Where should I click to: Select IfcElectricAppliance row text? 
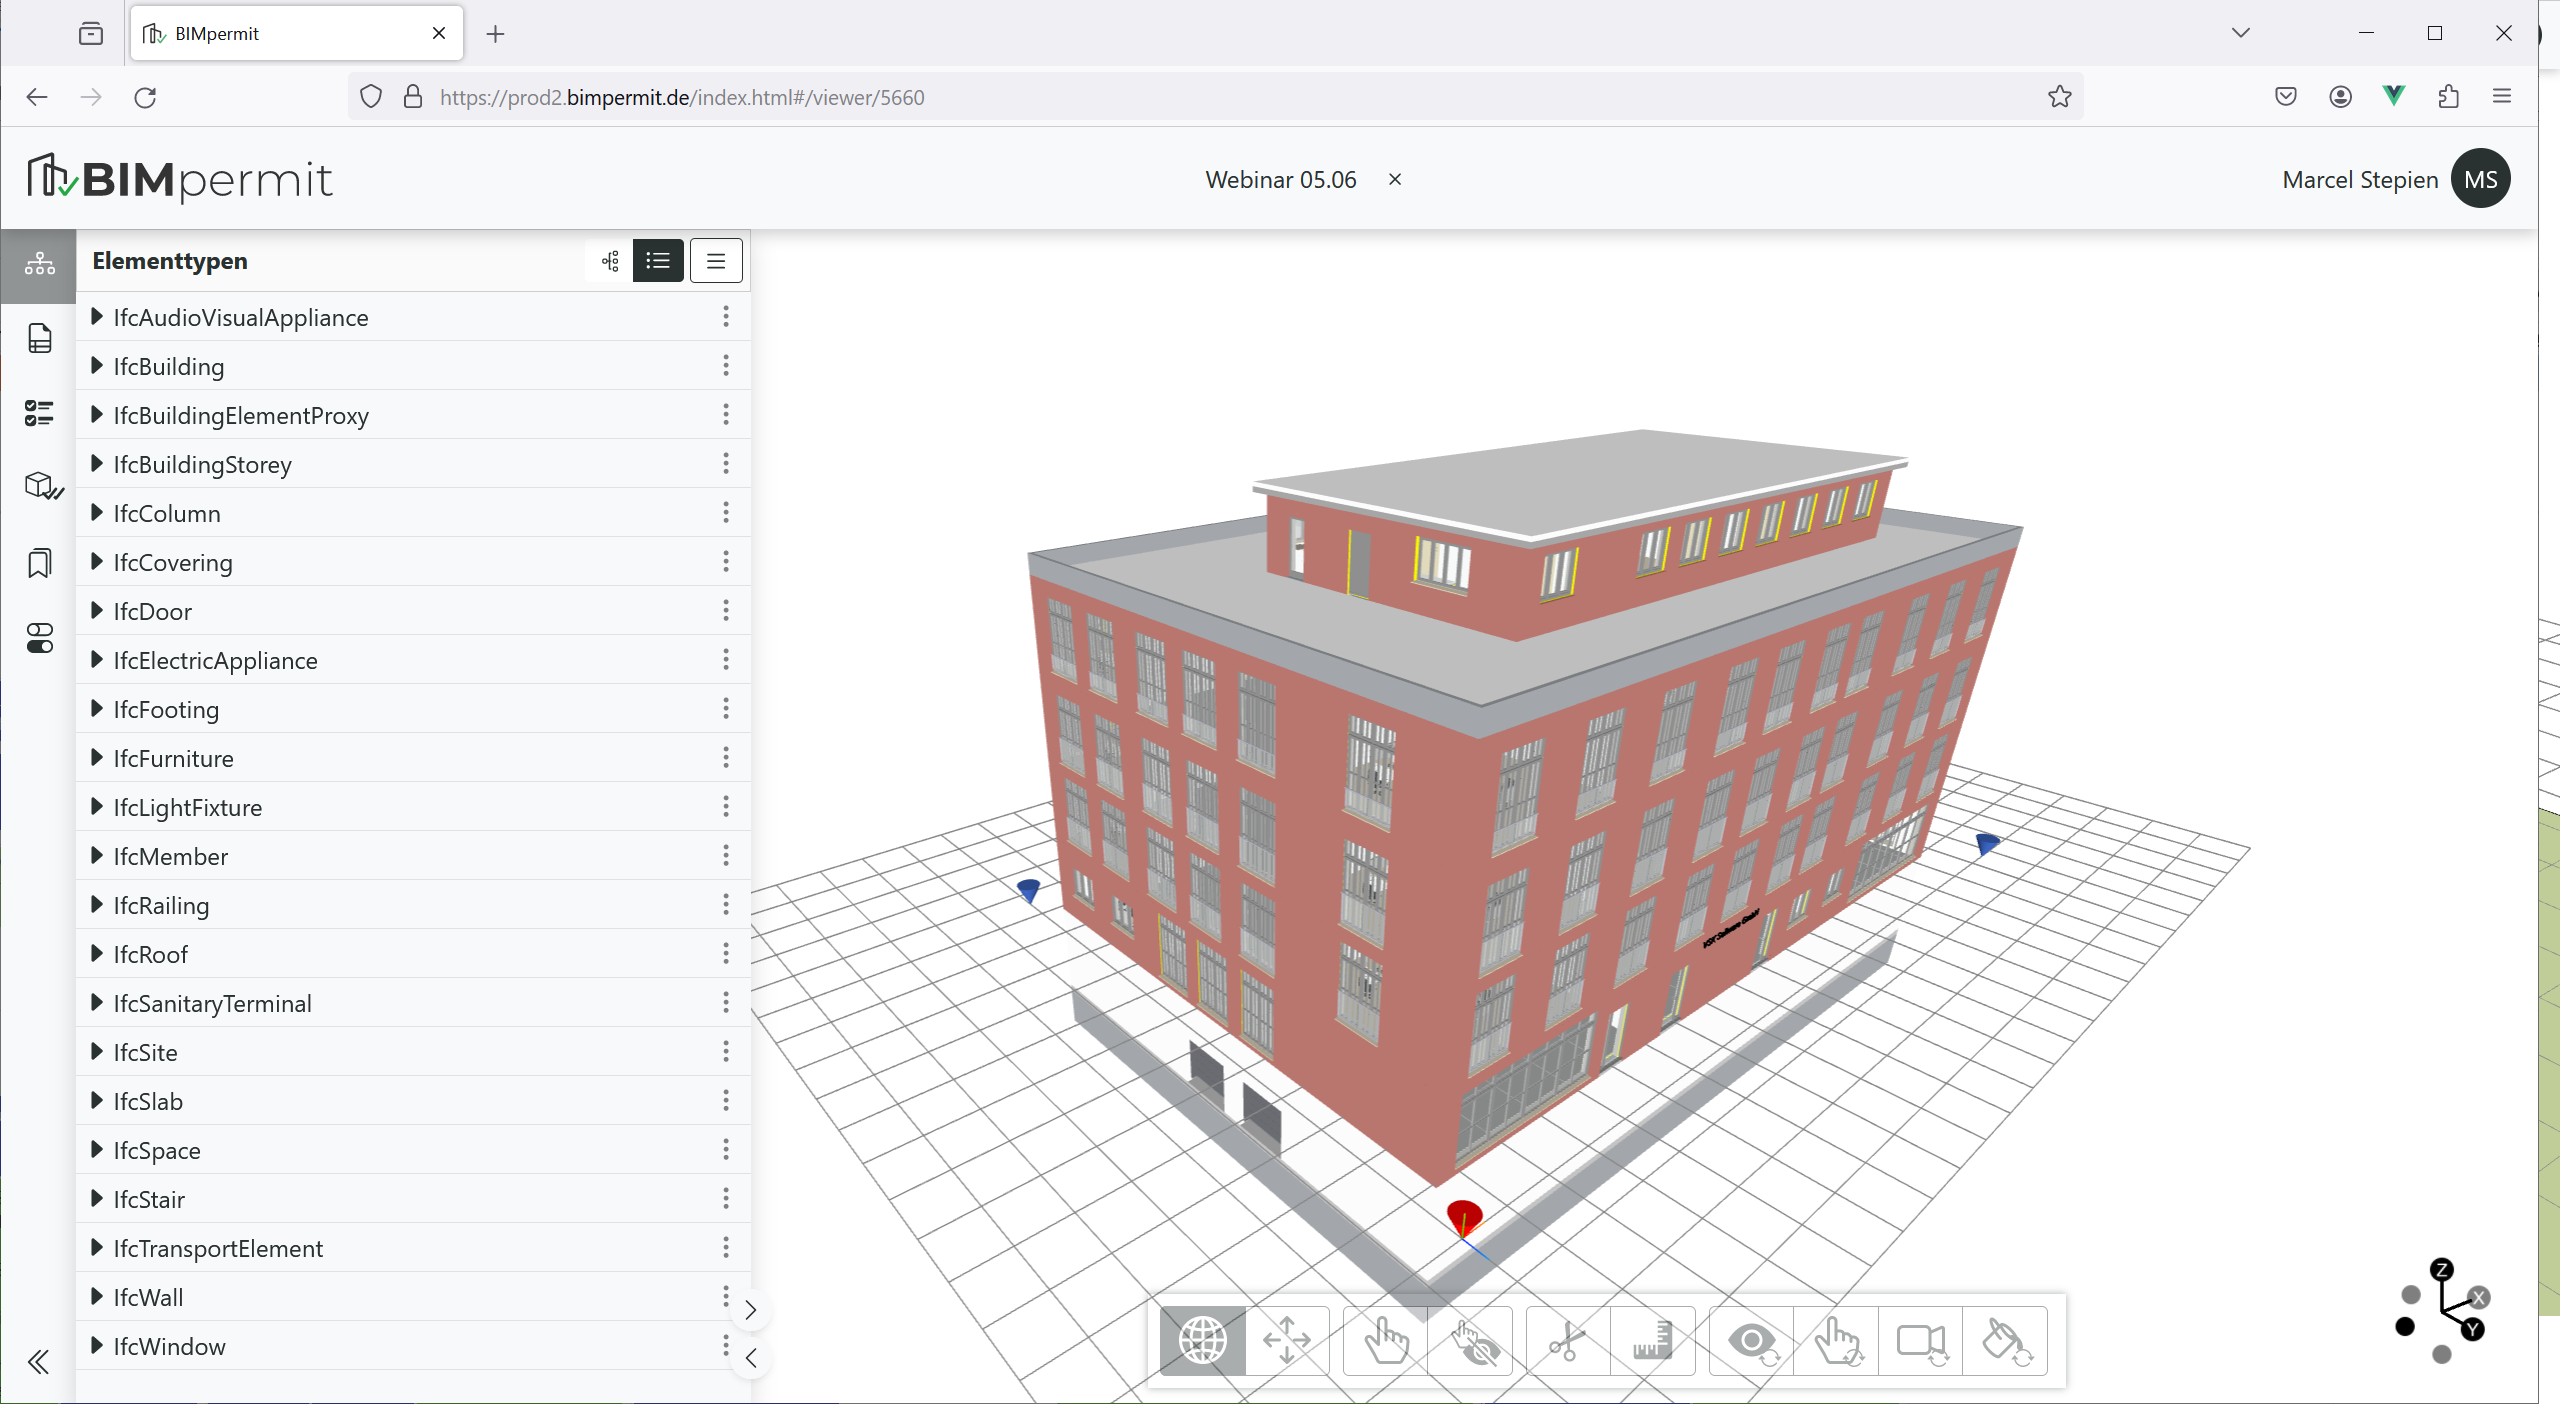(215, 661)
